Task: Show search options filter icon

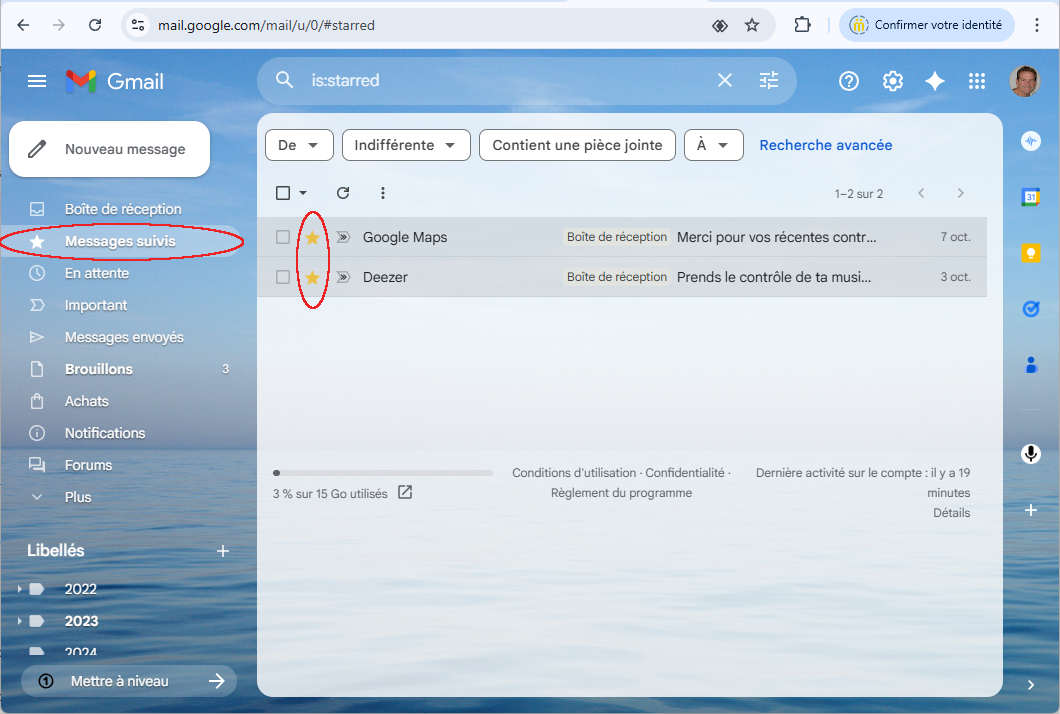Action: [x=769, y=80]
